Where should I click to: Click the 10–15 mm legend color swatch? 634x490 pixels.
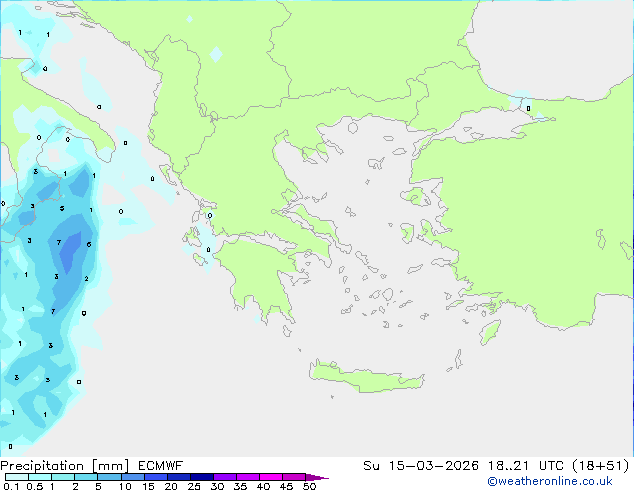pyautogui.click(x=132, y=477)
